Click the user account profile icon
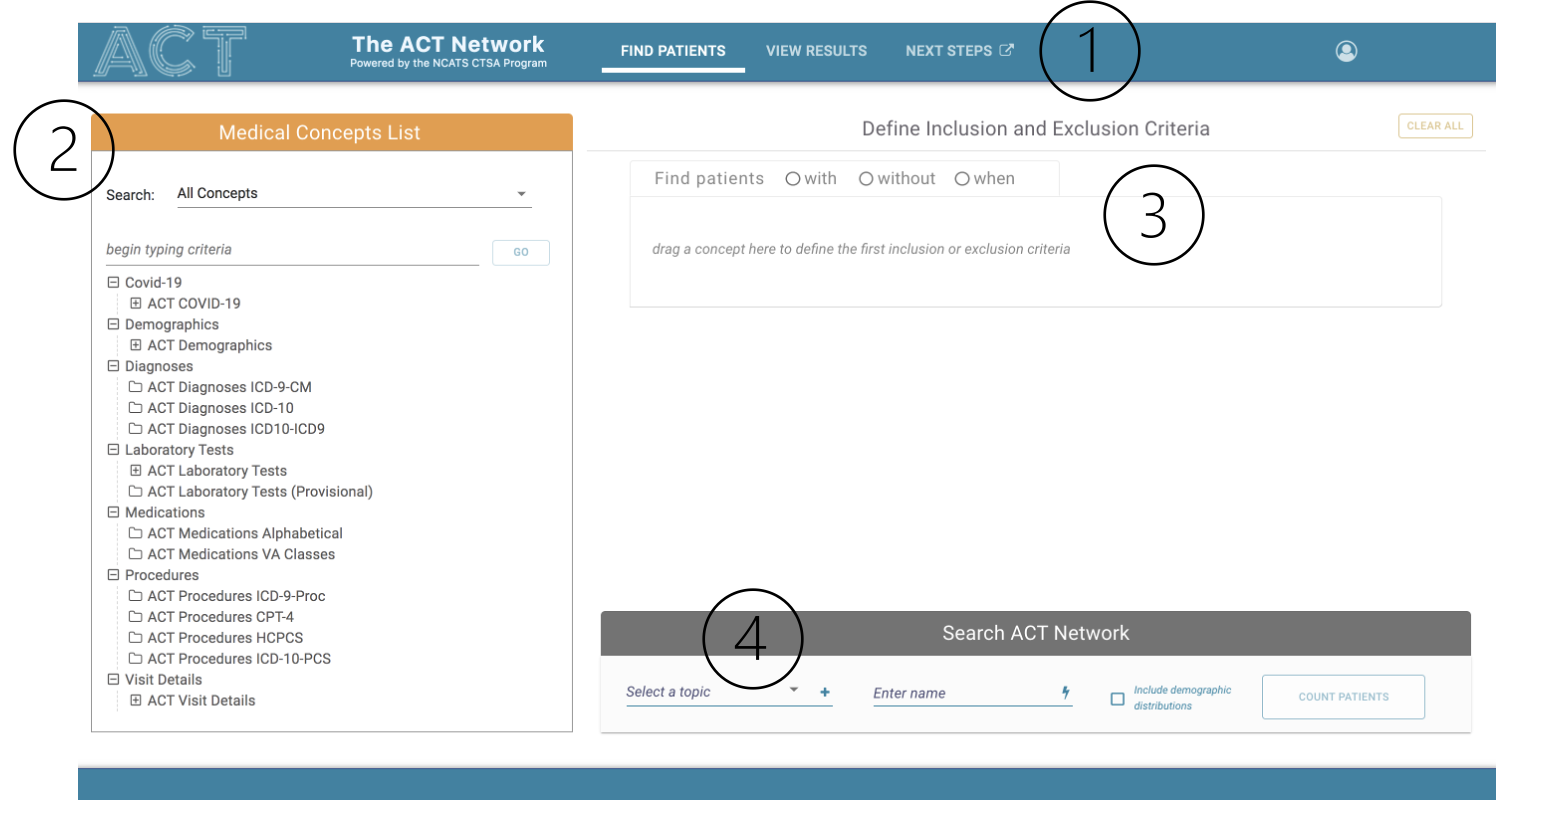 tap(1346, 51)
